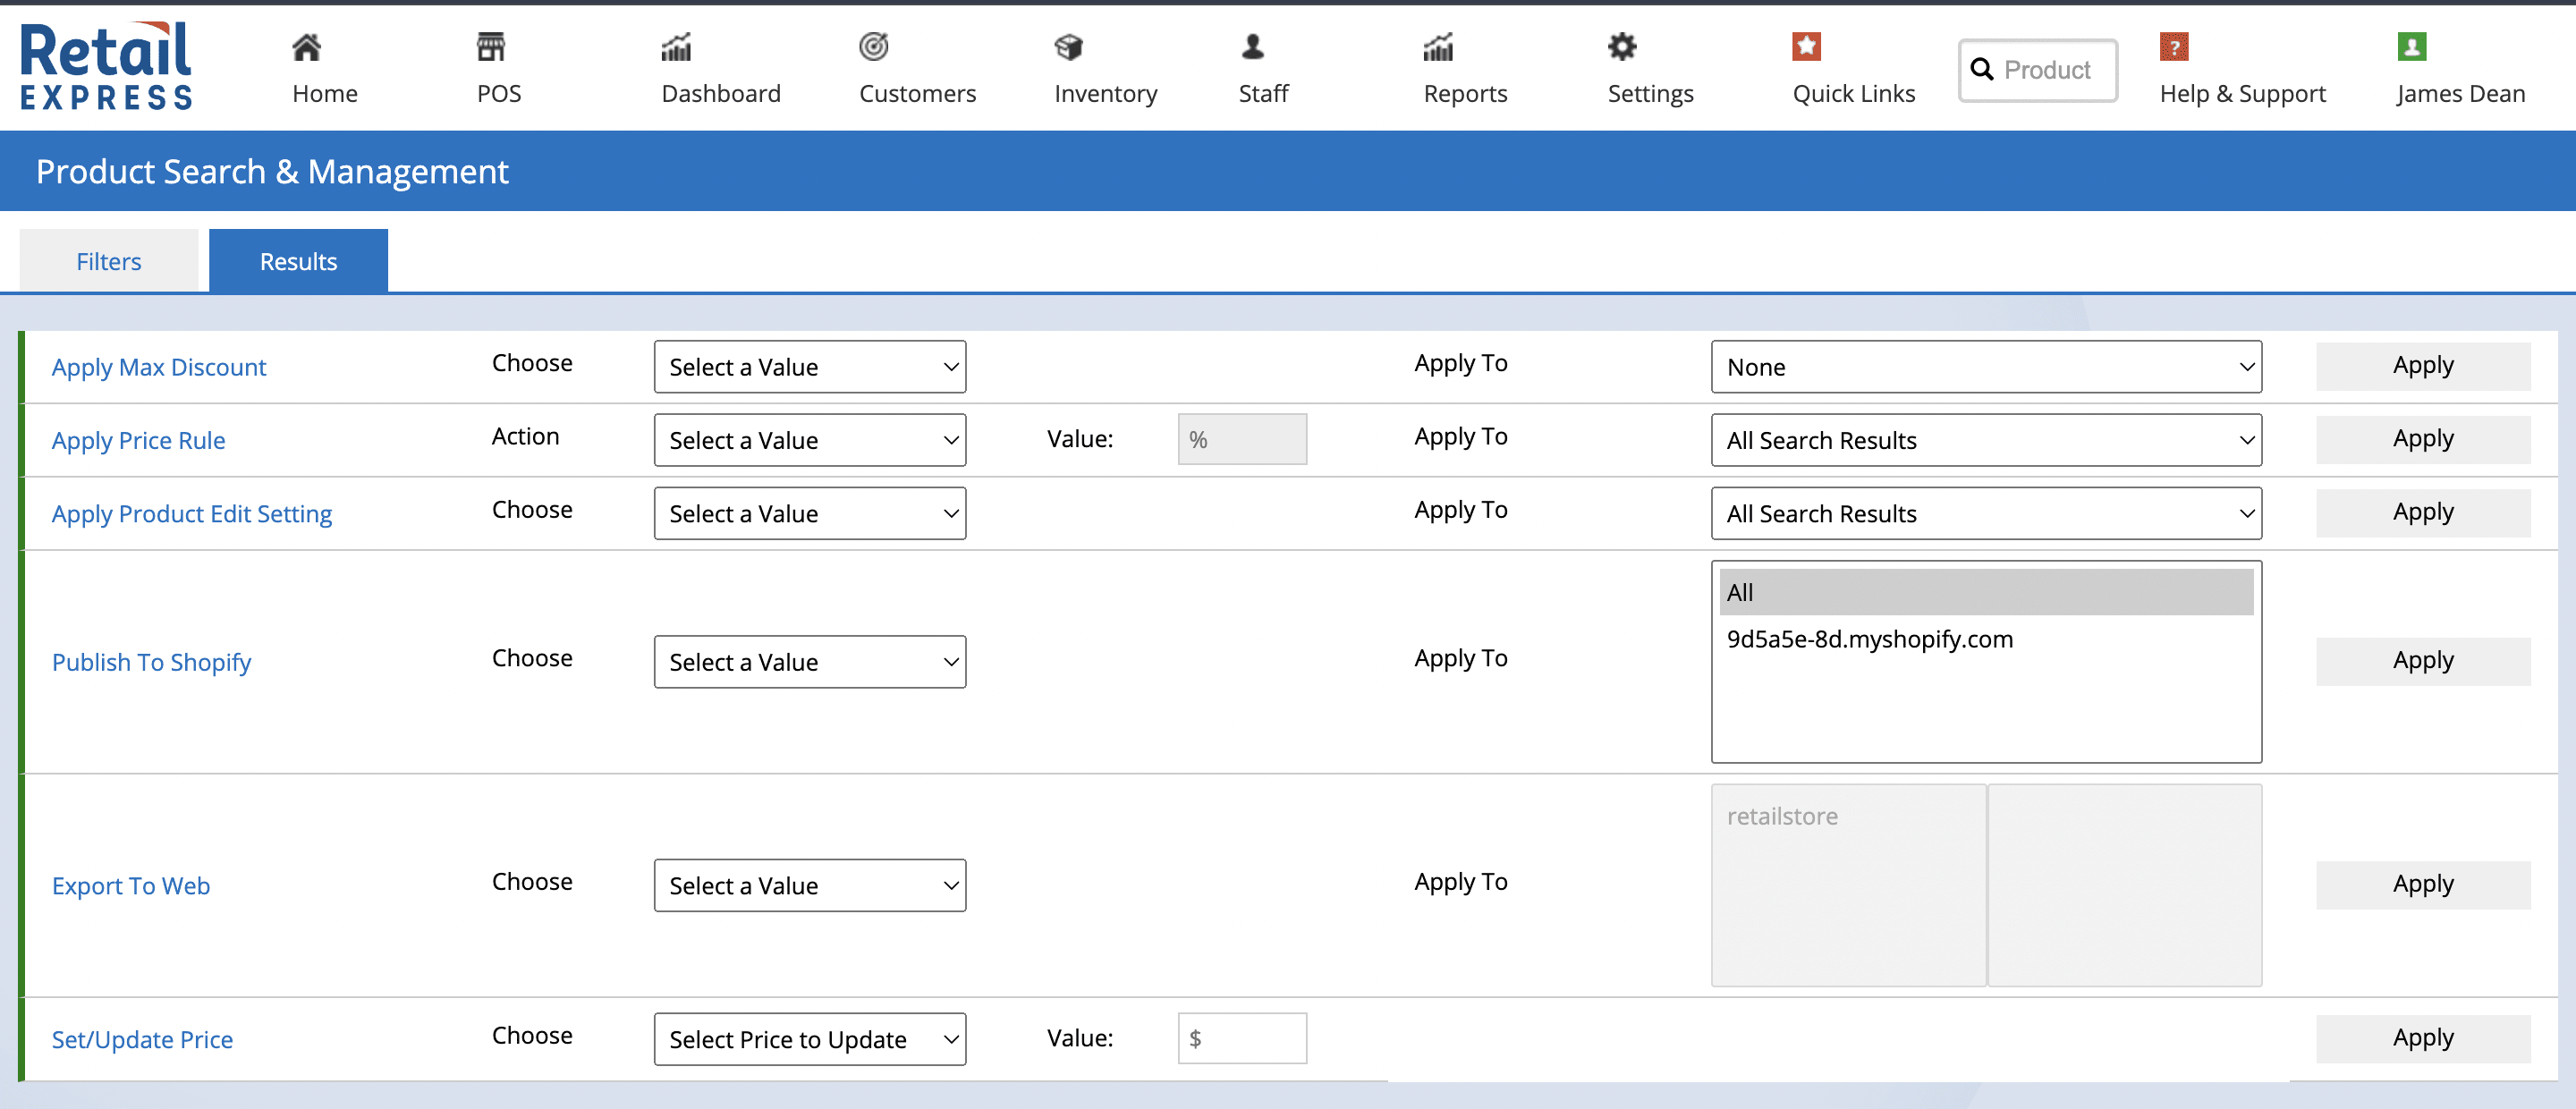Click the Apply Product Edit Setting link
Viewport: 2576px width, 1109px height.
pos(192,513)
